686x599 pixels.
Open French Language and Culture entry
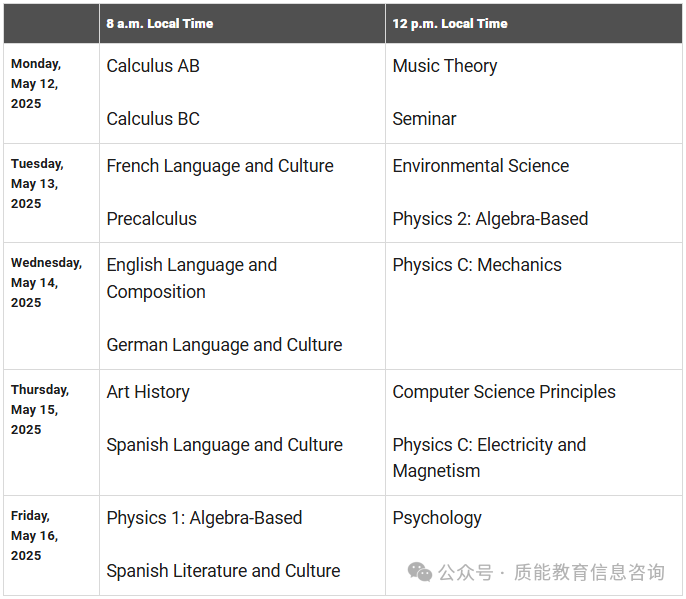click(x=220, y=166)
